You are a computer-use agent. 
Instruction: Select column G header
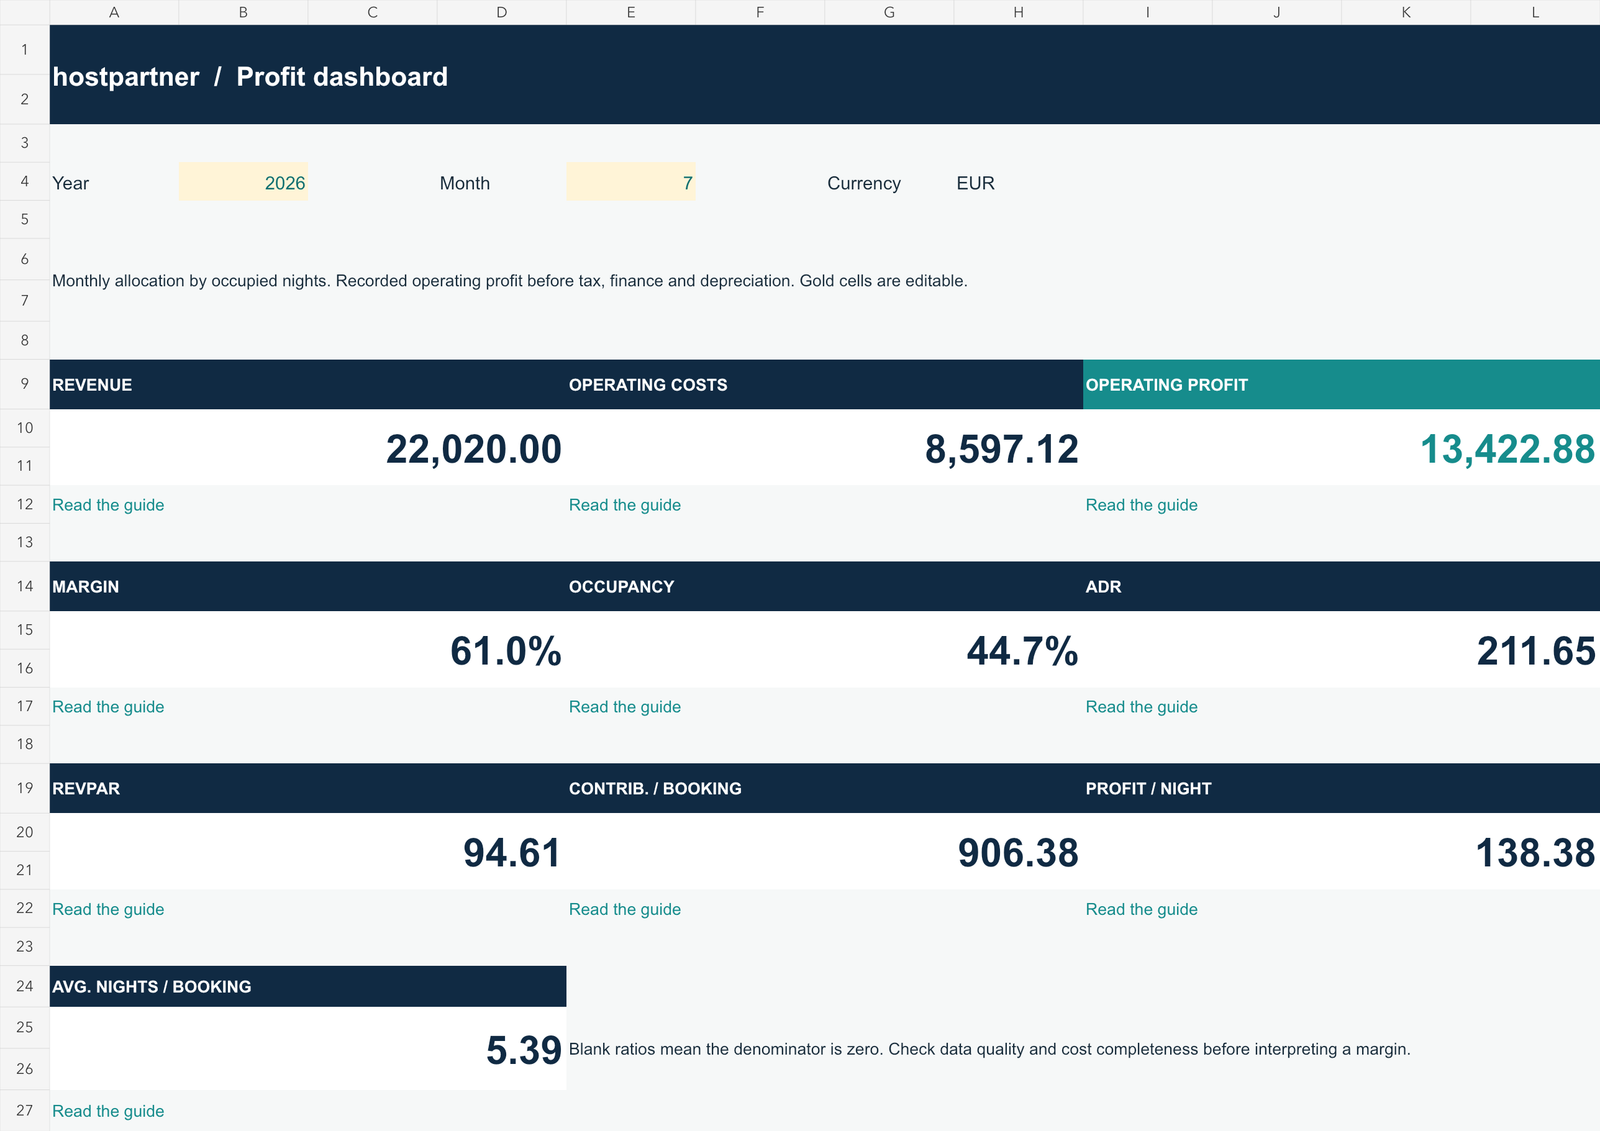pos(889,12)
